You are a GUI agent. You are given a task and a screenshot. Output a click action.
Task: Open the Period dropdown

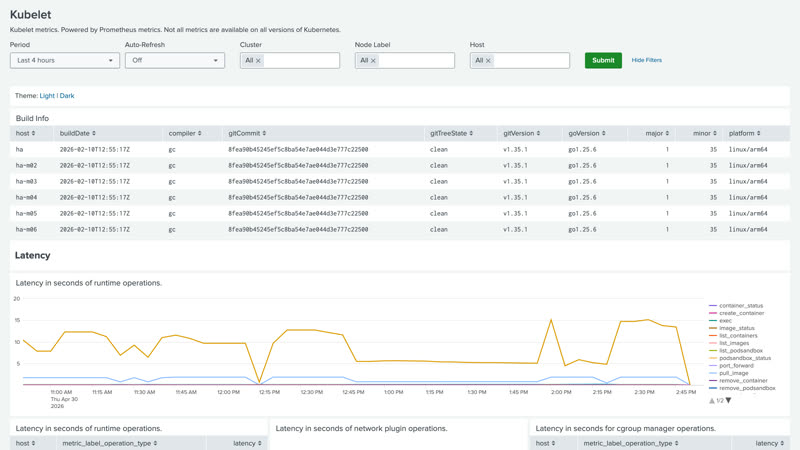pos(64,60)
